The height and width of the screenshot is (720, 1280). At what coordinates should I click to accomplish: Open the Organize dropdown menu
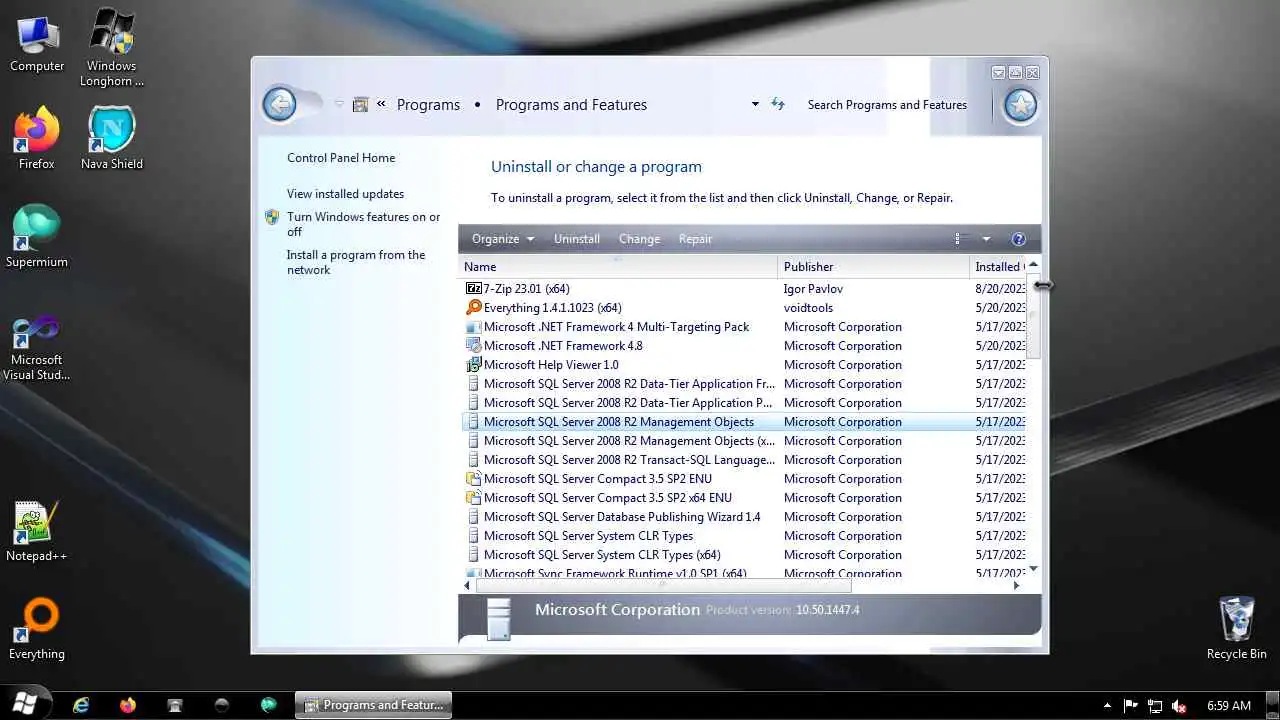(x=503, y=239)
